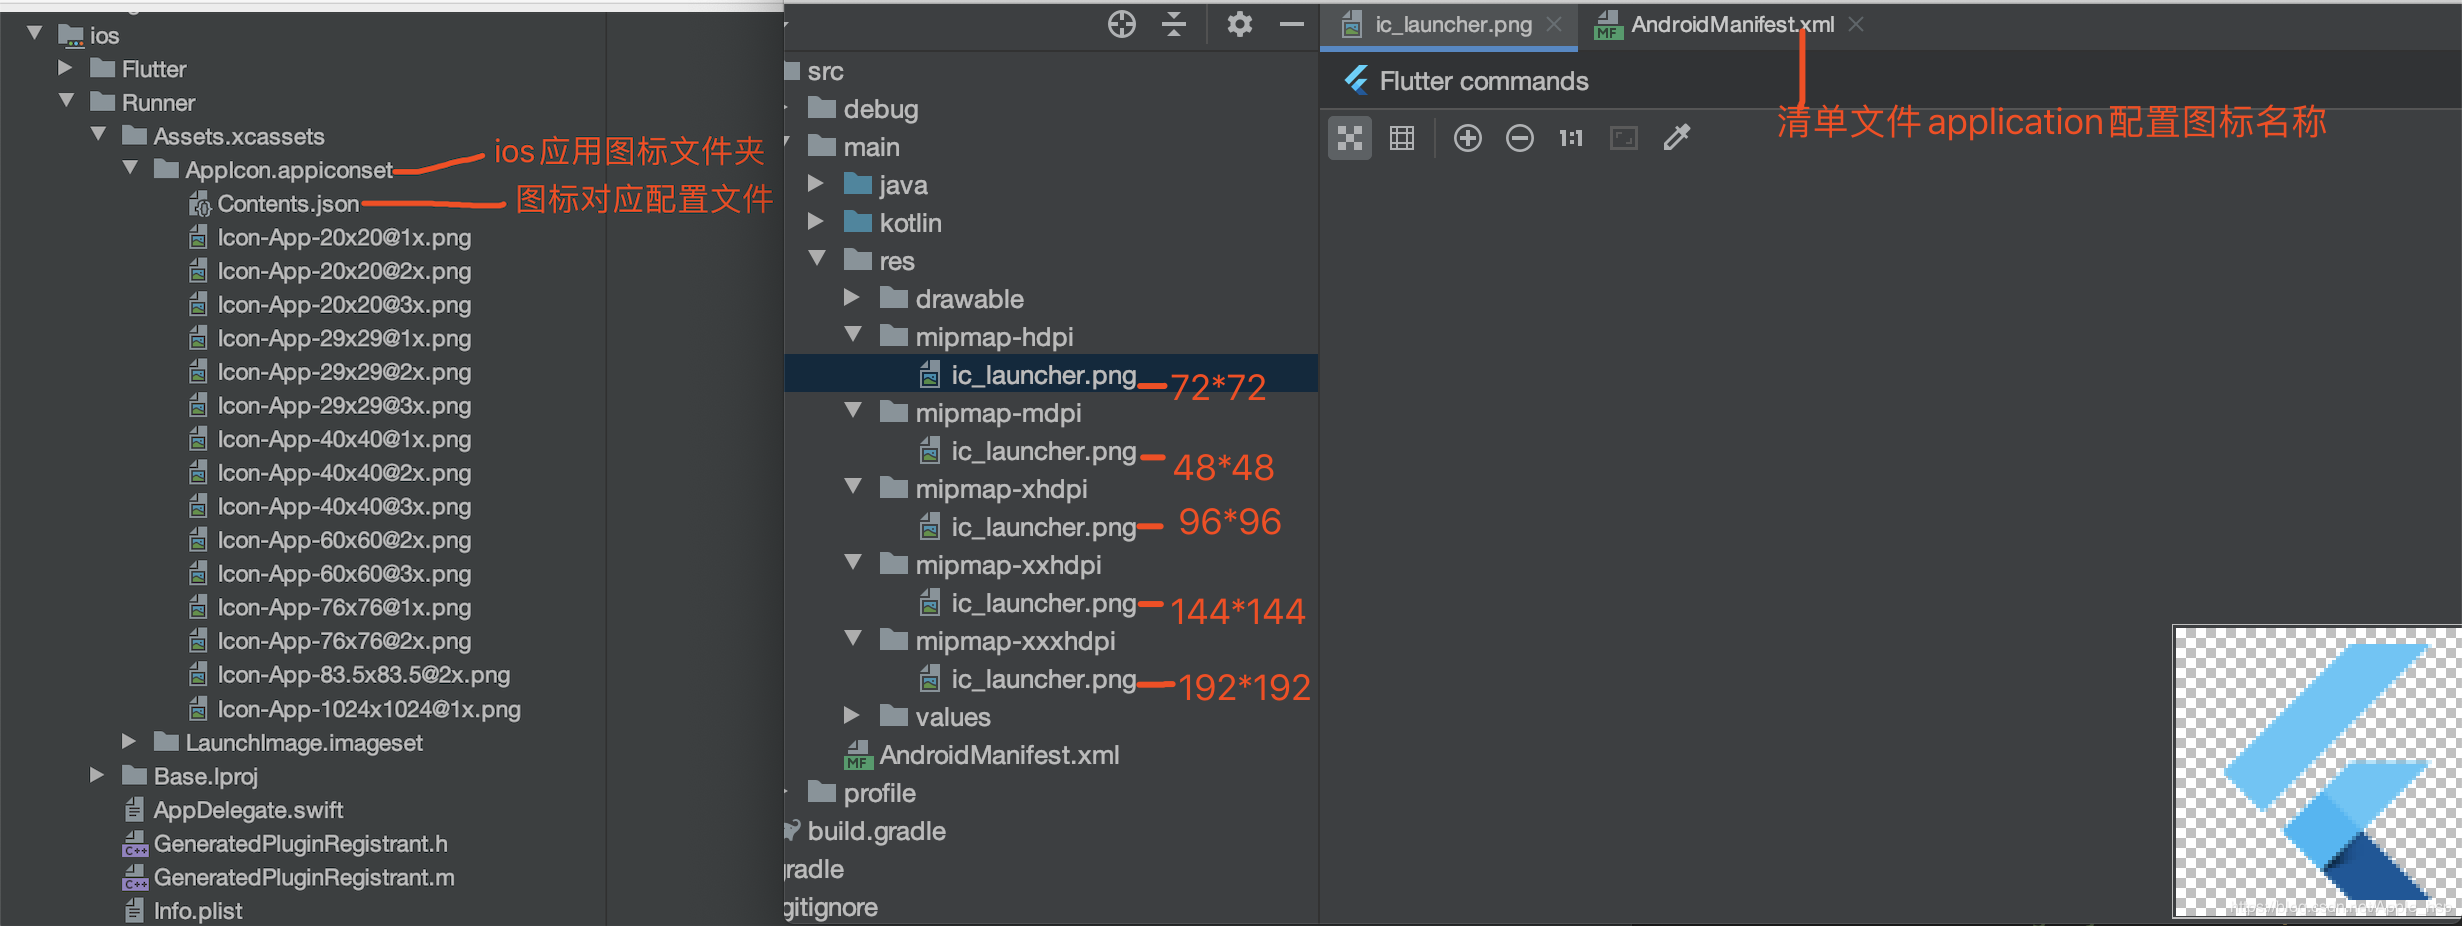Collapse the res folder
Viewport: 2462px width, 926px height.
[817, 259]
